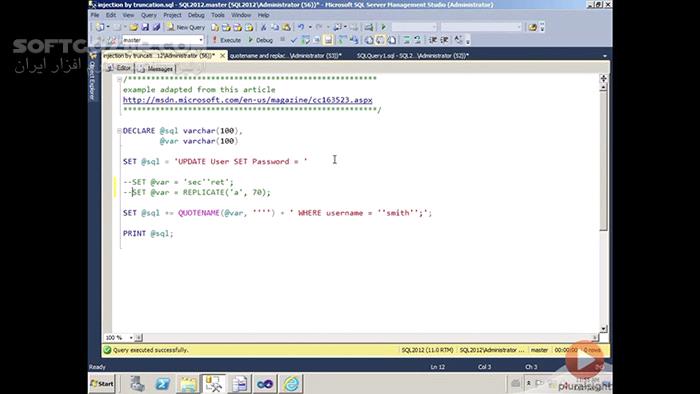This screenshot has width=700, height=394.
Task: Open the Query menu
Action: pyautogui.click(x=149, y=15)
